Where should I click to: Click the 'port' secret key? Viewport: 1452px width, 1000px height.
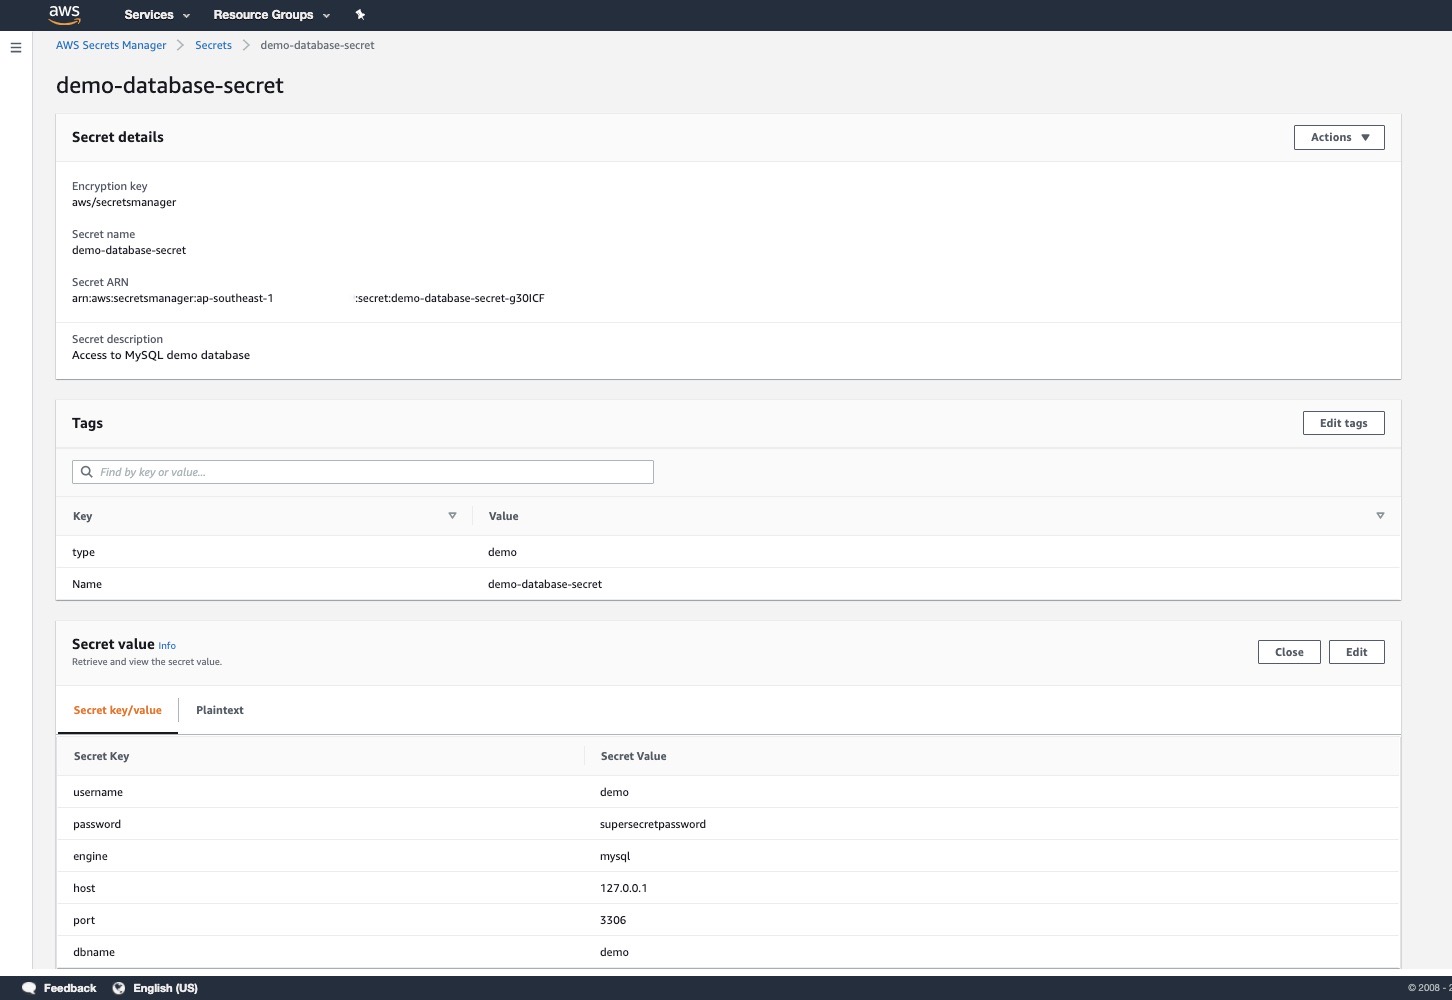point(84,920)
